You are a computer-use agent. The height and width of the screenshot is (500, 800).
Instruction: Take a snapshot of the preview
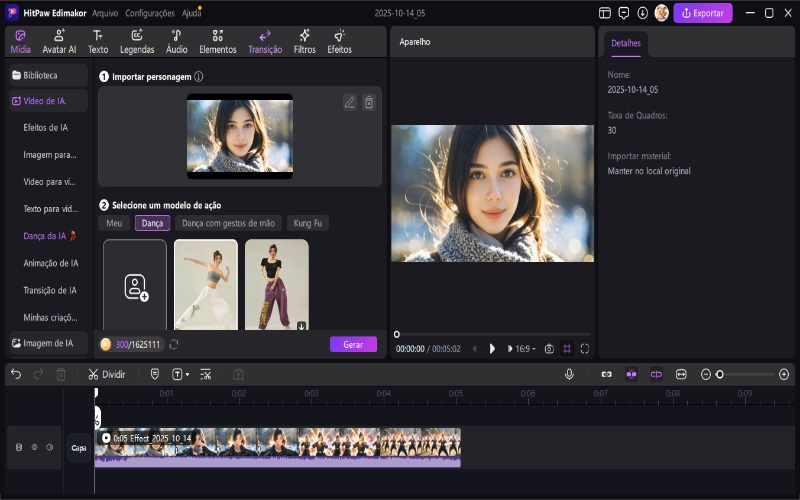pyautogui.click(x=548, y=349)
